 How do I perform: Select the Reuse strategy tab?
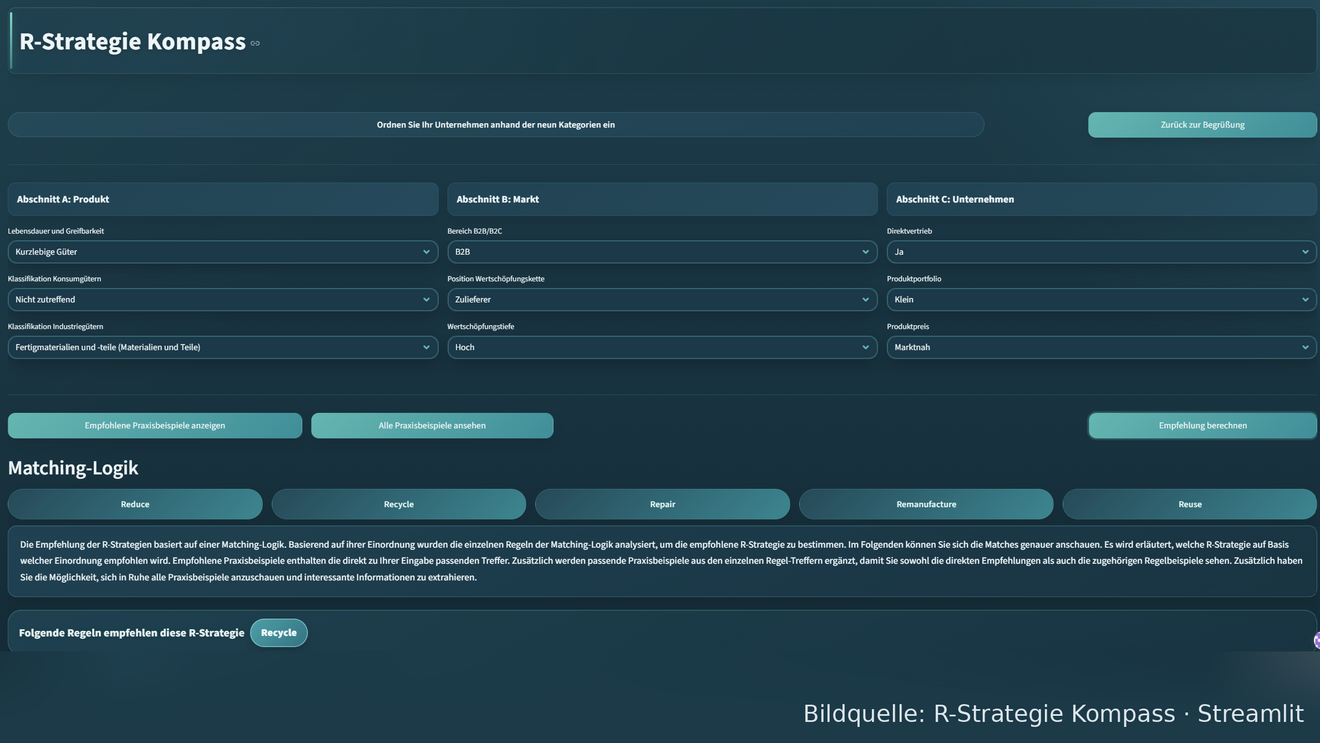tap(1190, 504)
